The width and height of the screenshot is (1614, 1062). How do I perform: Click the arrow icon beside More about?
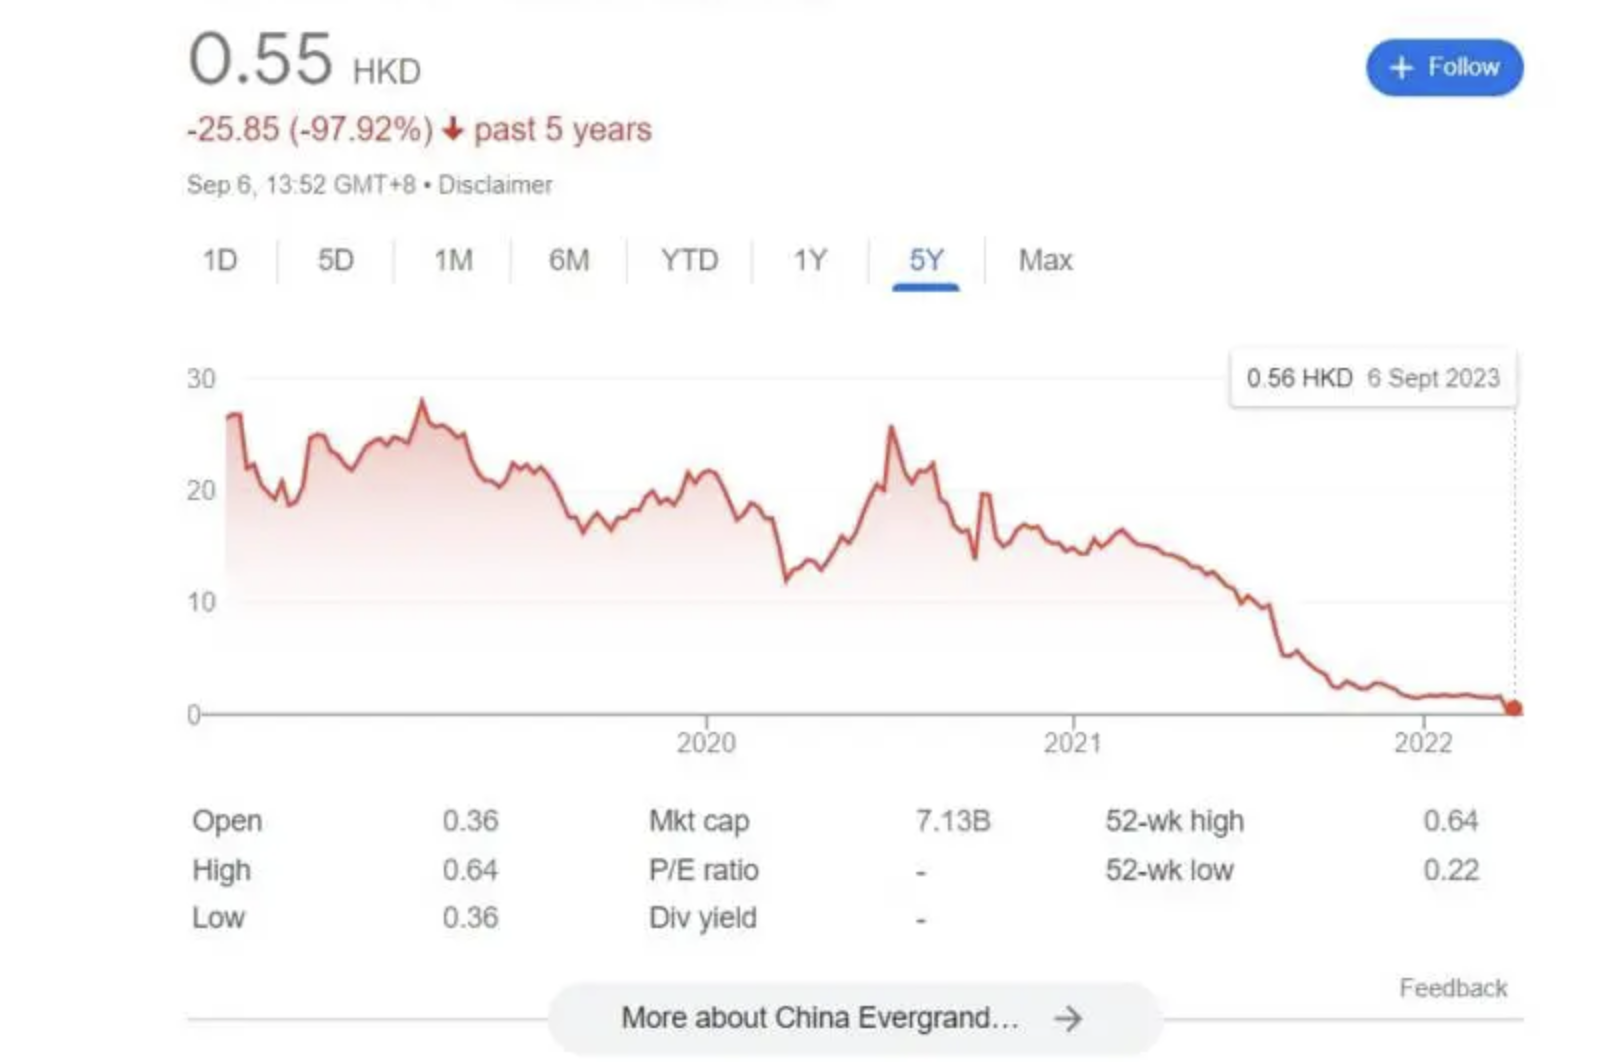tap(1068, 1018)
